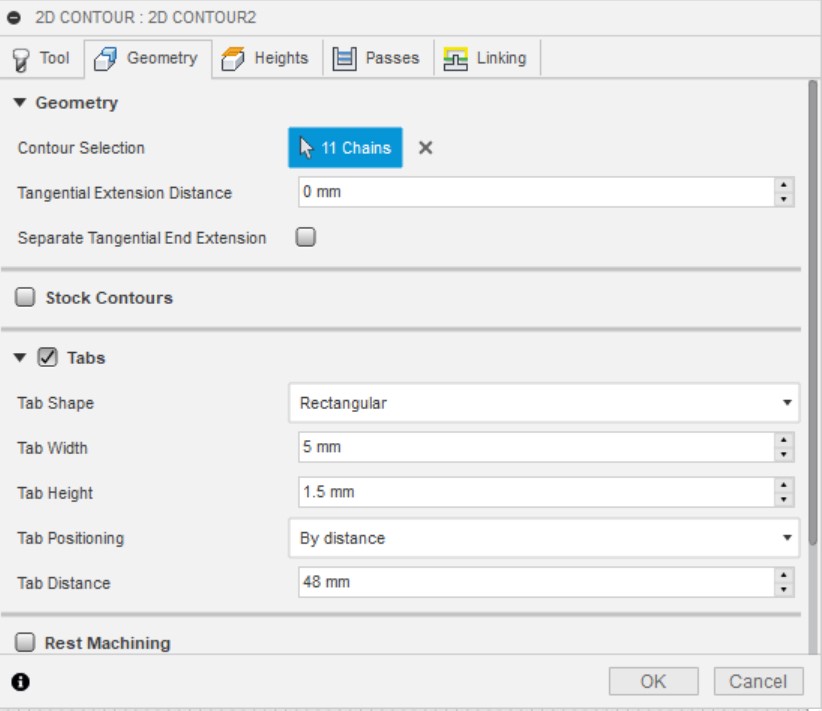Image resolution: width=822 pixels, height=711 pixels.
Task: Click the Cancel button
Action: (x=758, y=682)
